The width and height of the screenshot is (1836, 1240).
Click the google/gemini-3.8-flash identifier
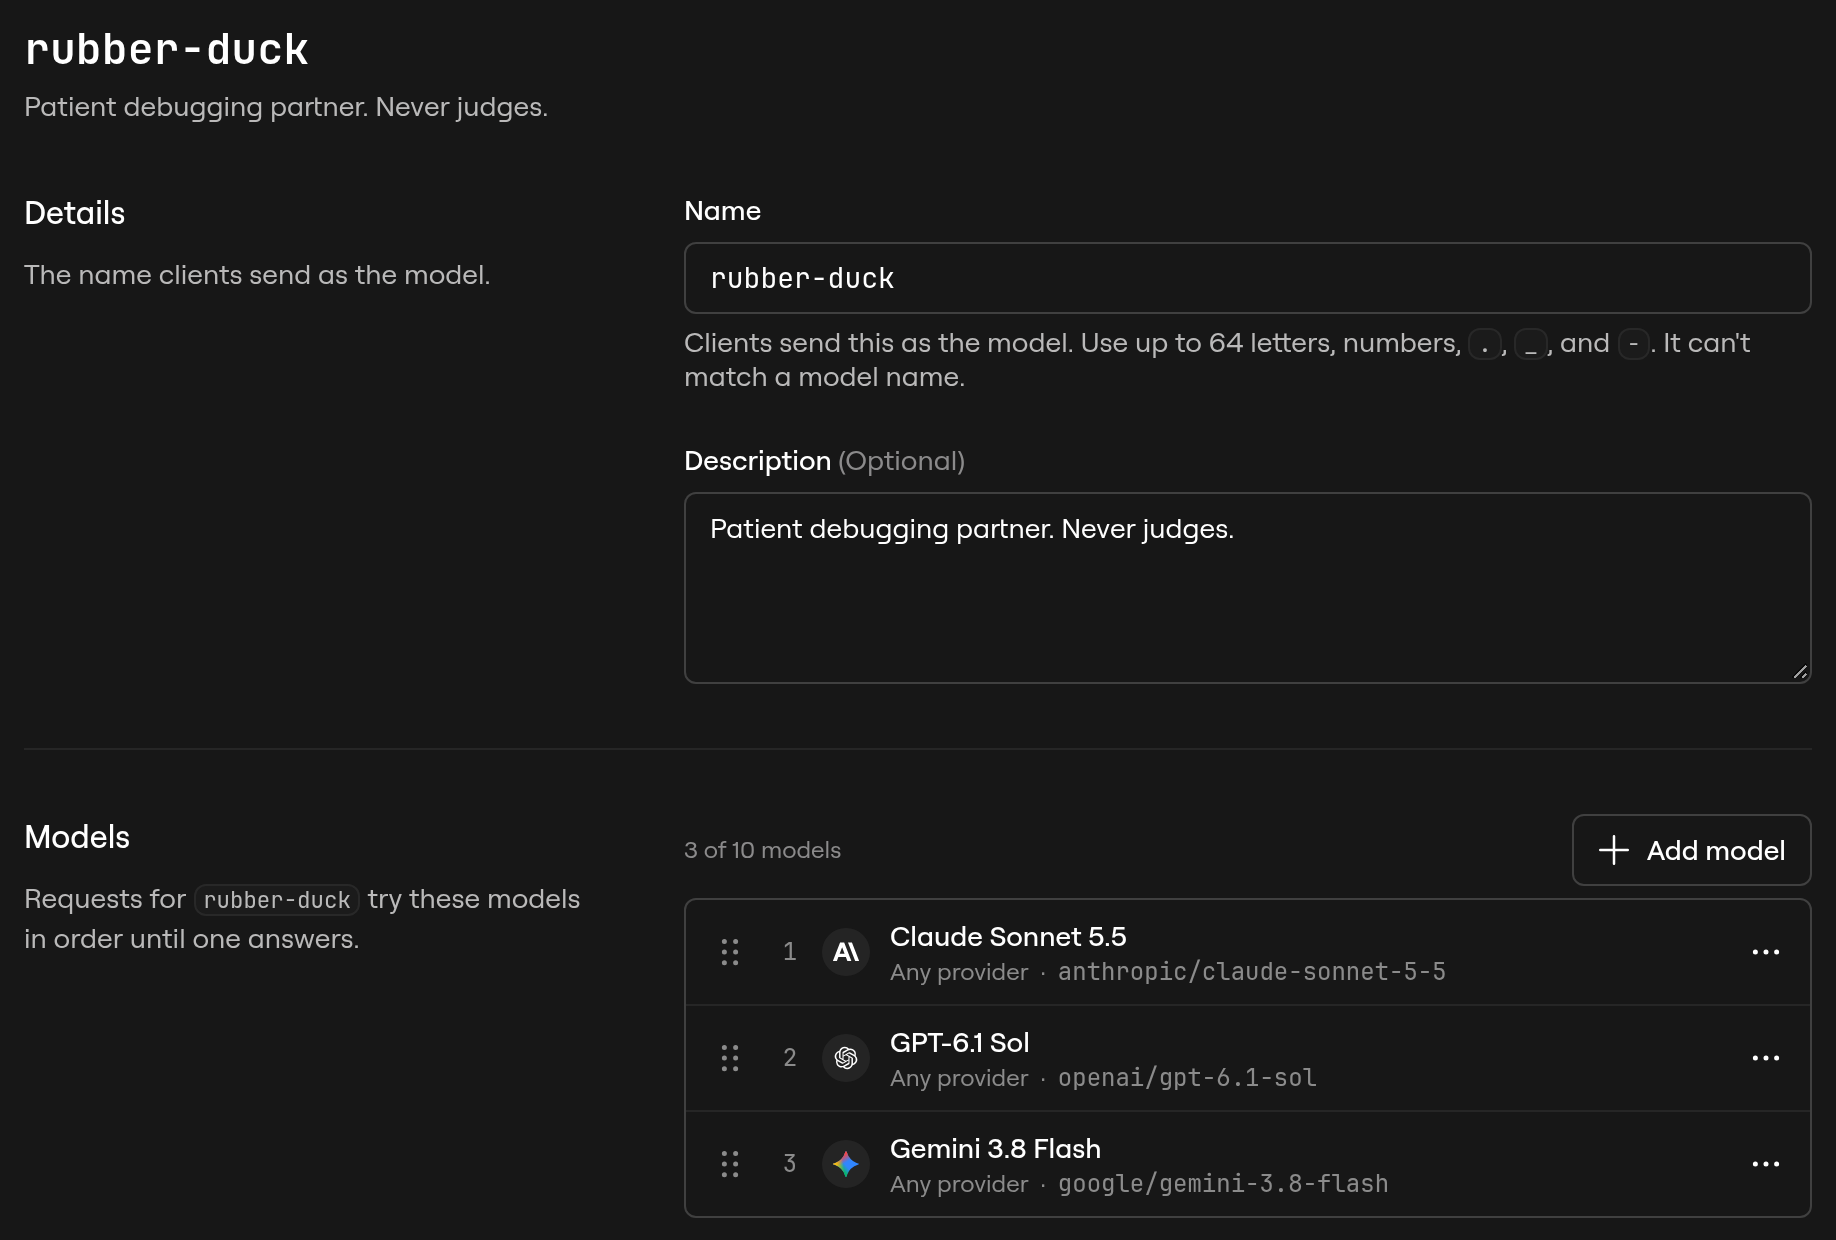pyautogui.click(x=1223, y=1184)
